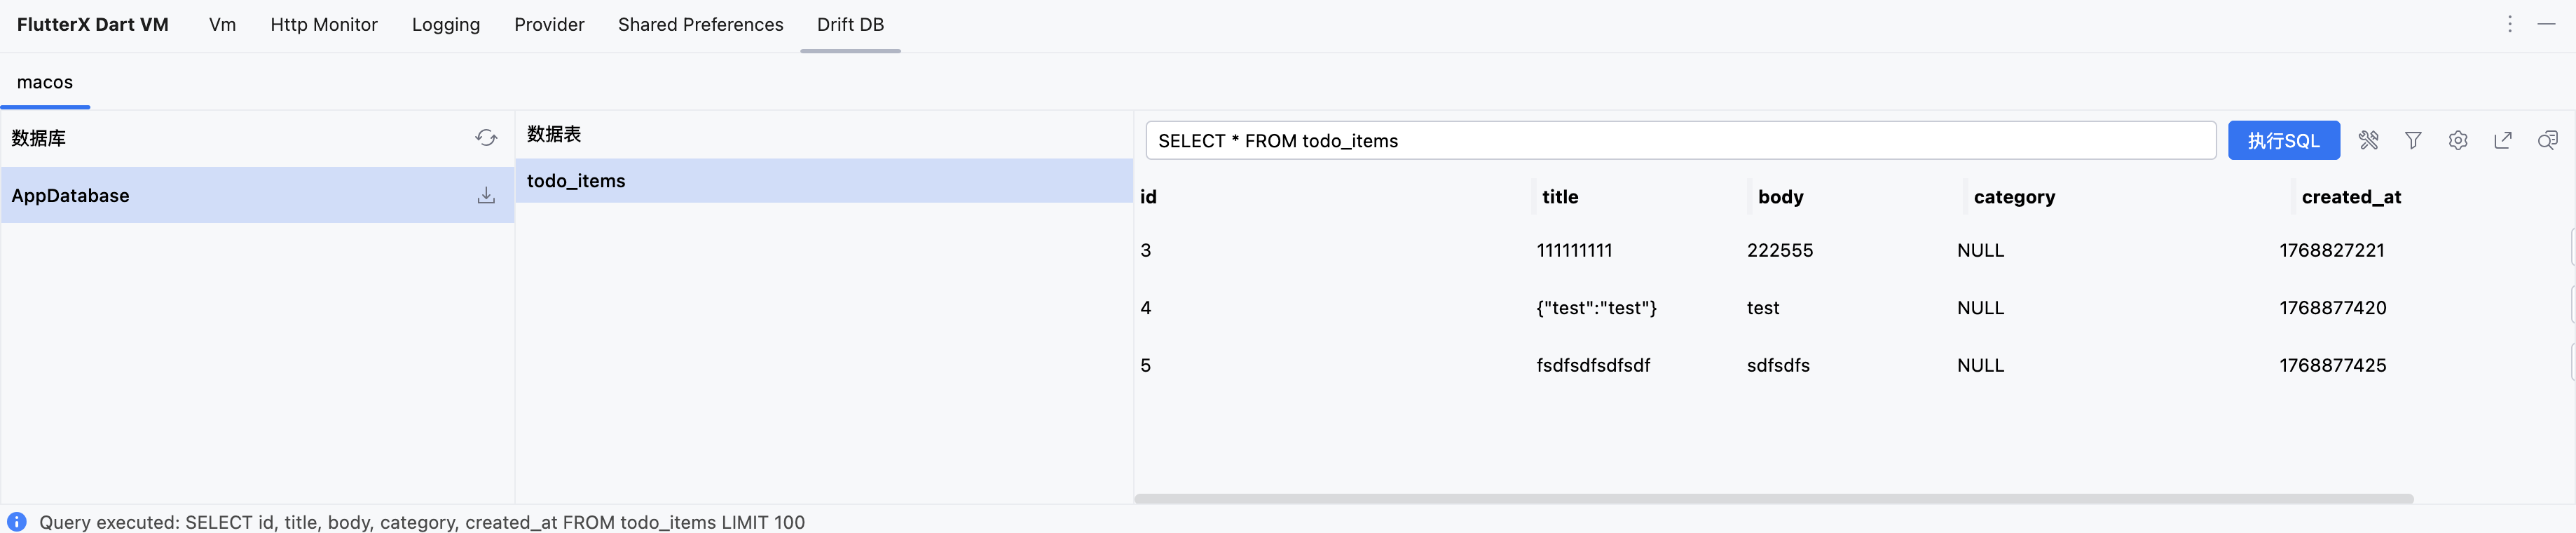
Task: Click the magnifier search-log icon
Action: (2547, 140)
